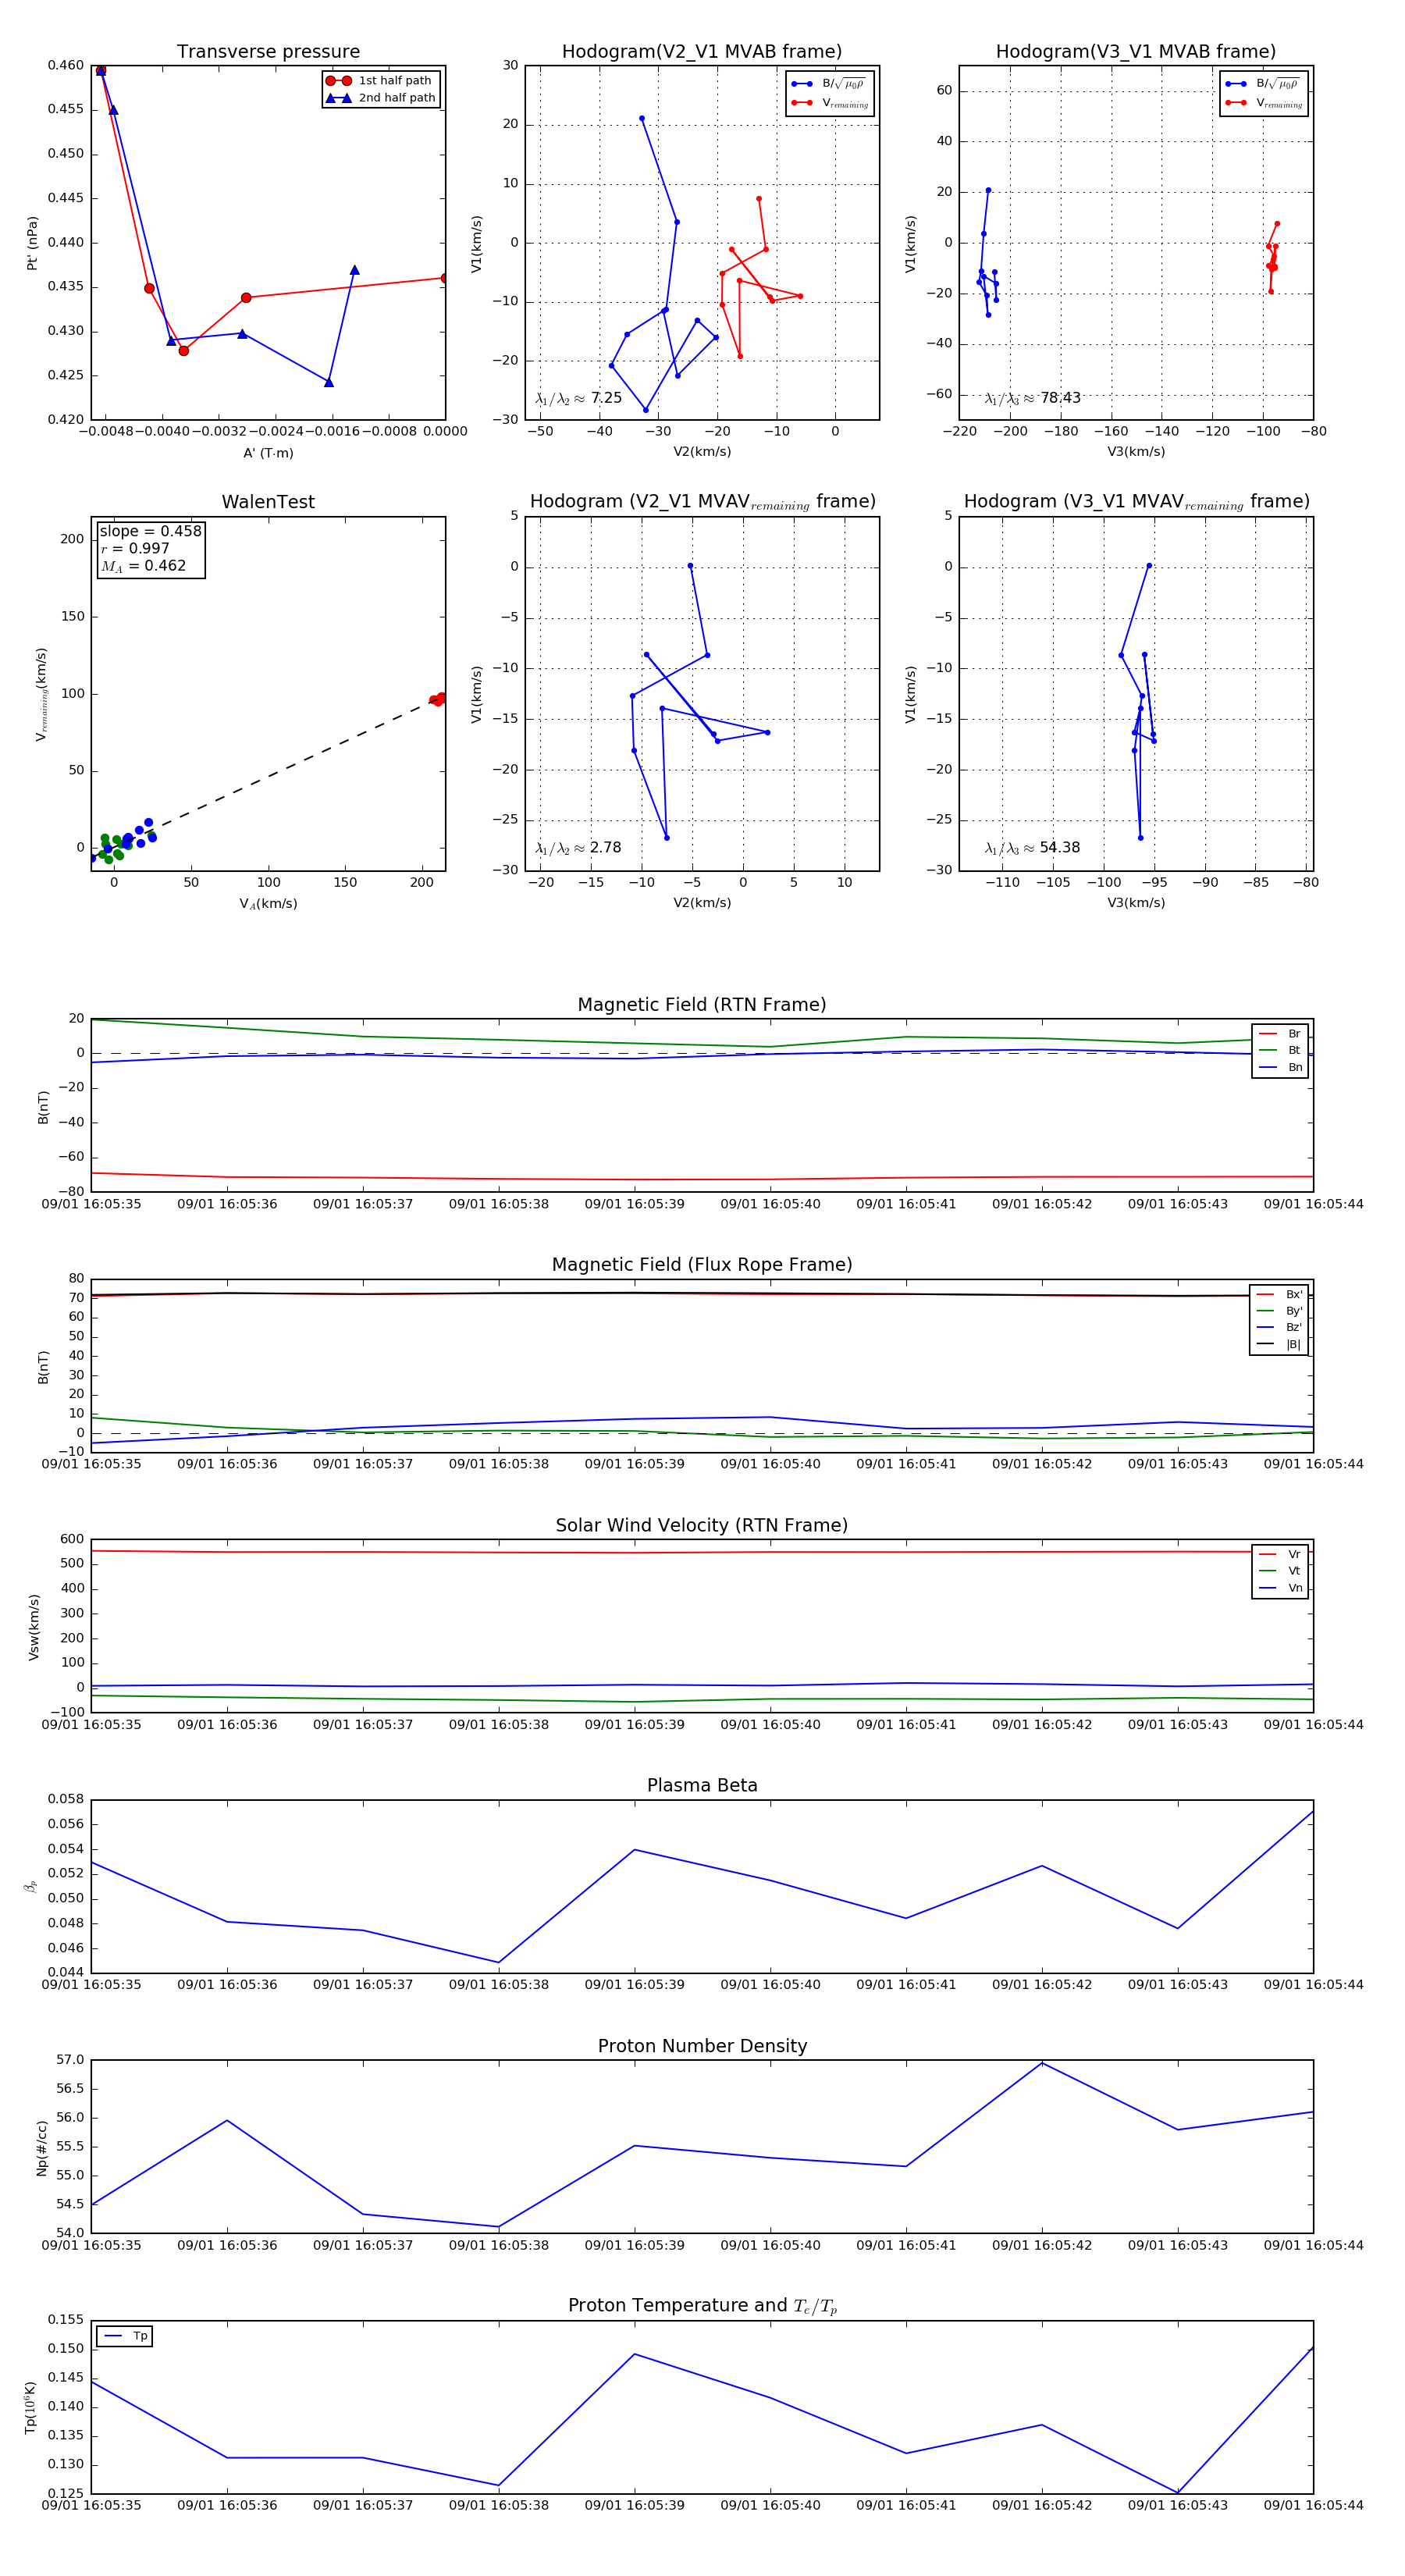Click the λ1/λ2 ≈ 2.78 annotation
1405x2576 pixels.
578,848
